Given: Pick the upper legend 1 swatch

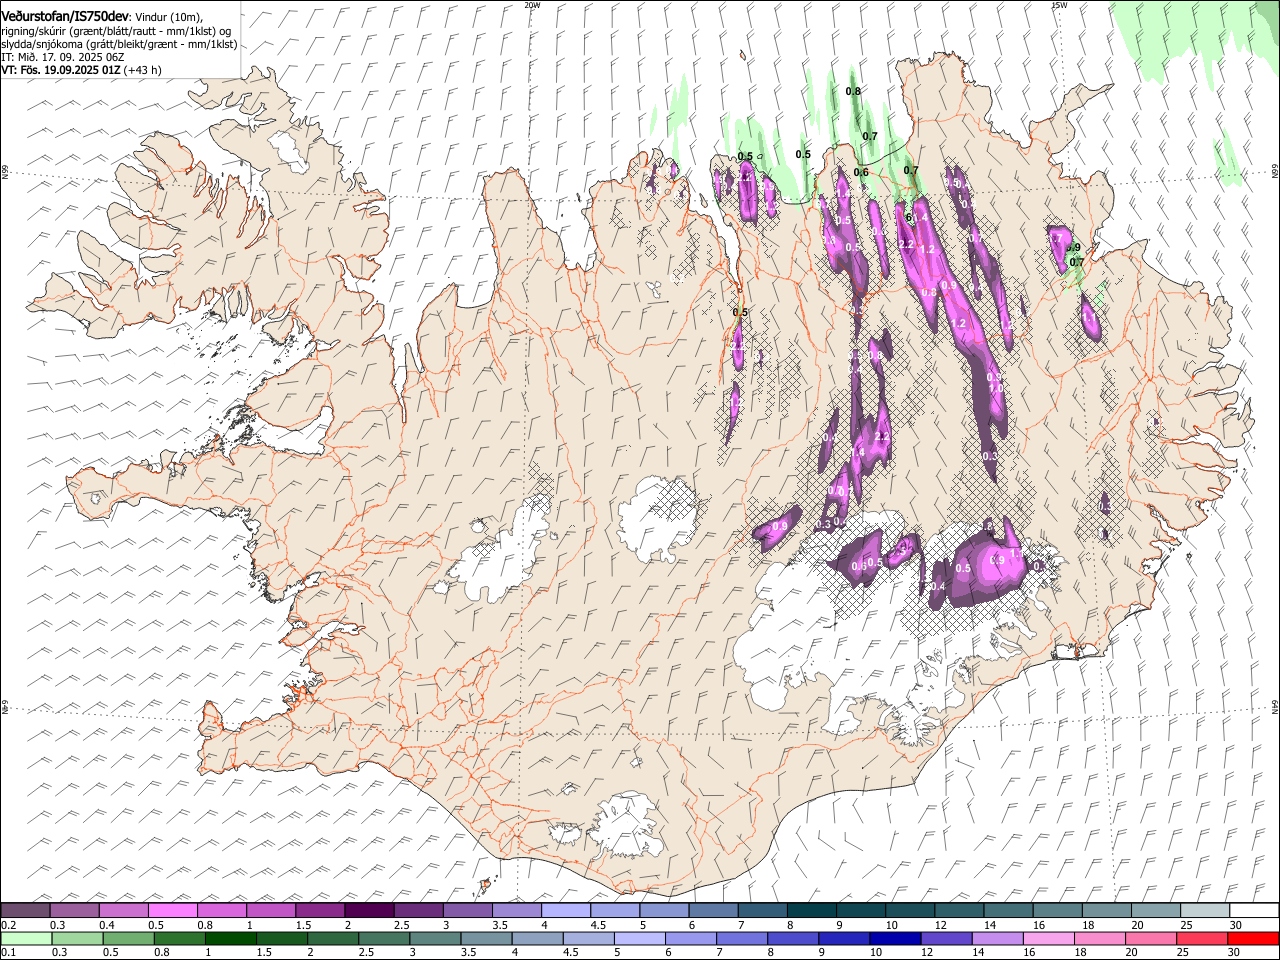Looking at the screenshot, I should [x=270, y=911].
